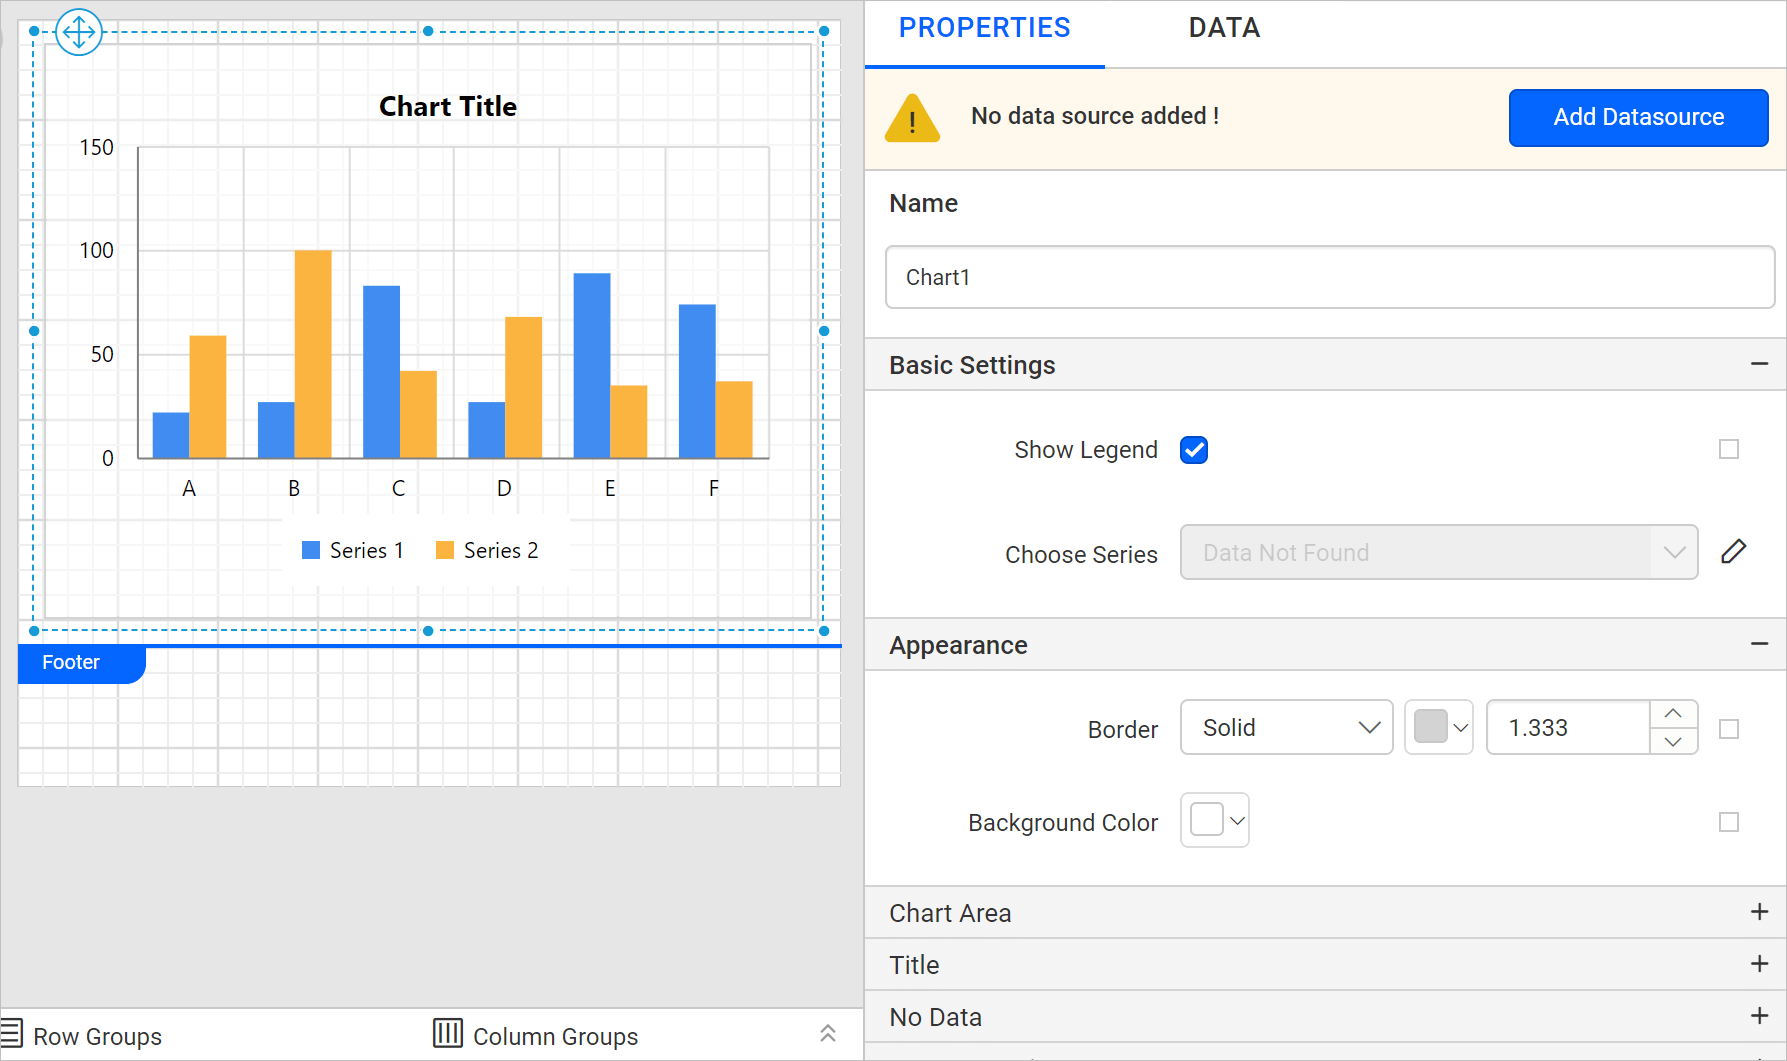
Task: Click the Row Groups icon
Action: coord(13,1034)
